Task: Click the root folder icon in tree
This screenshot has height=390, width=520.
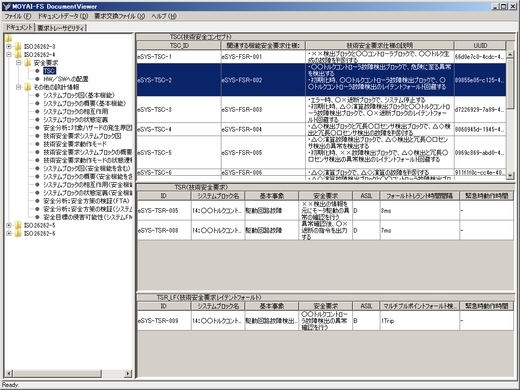Action: [8, 38]
